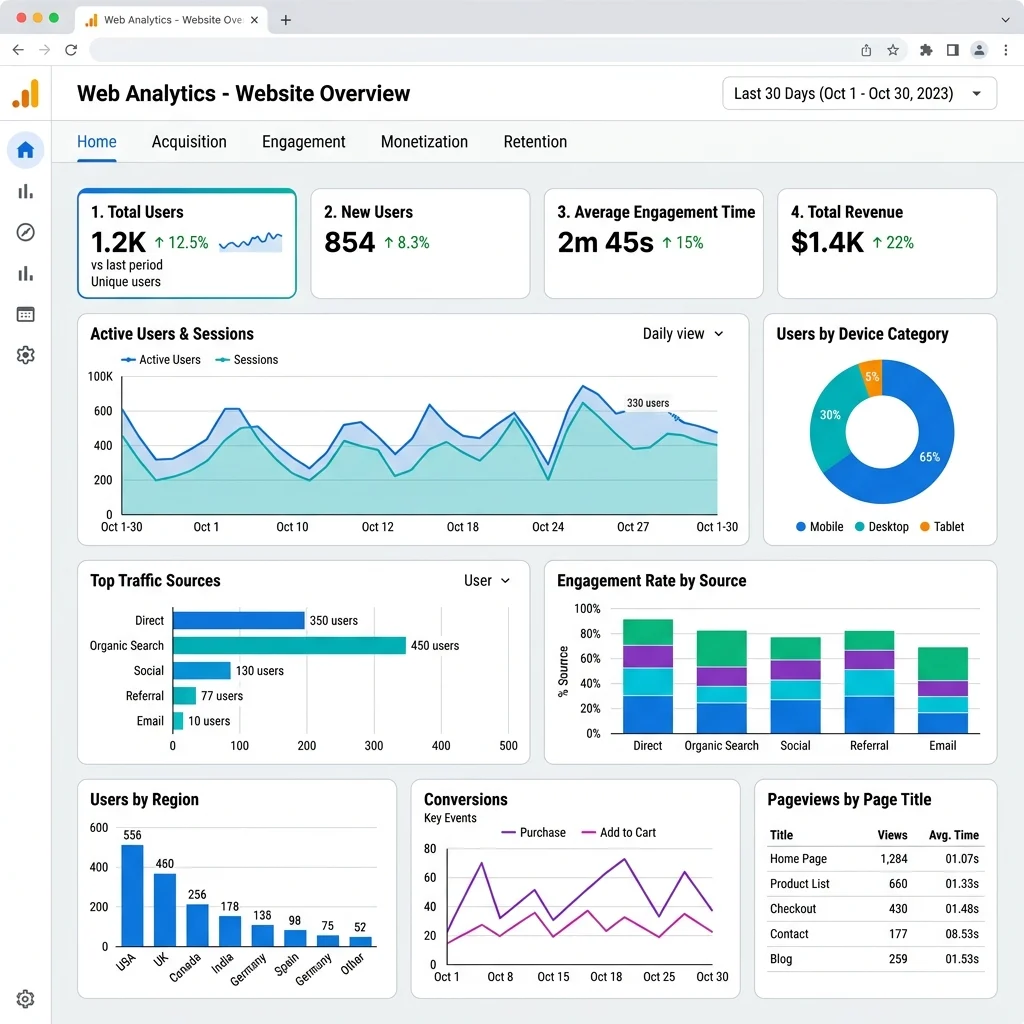Toggle the Active Users legend series
This screenshot has width=1024, height=1024.
click(161, 360)
